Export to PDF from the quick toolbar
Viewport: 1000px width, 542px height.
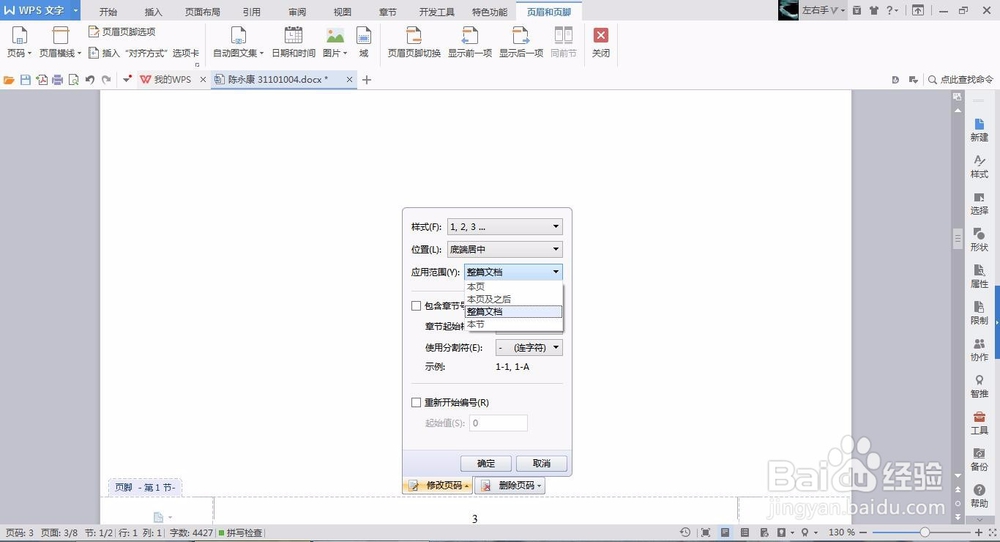[x=41, y=80]
